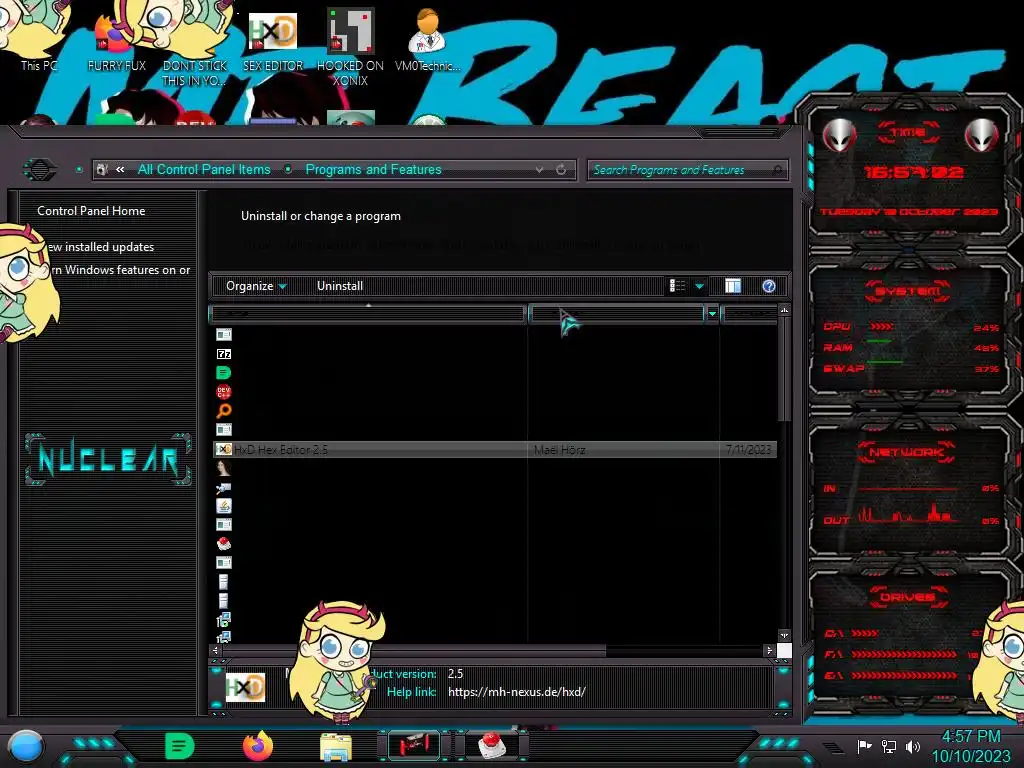Sort by the Publisher column header
The height and width of the screenshot is (768, 1024).
tap(617, 314)
